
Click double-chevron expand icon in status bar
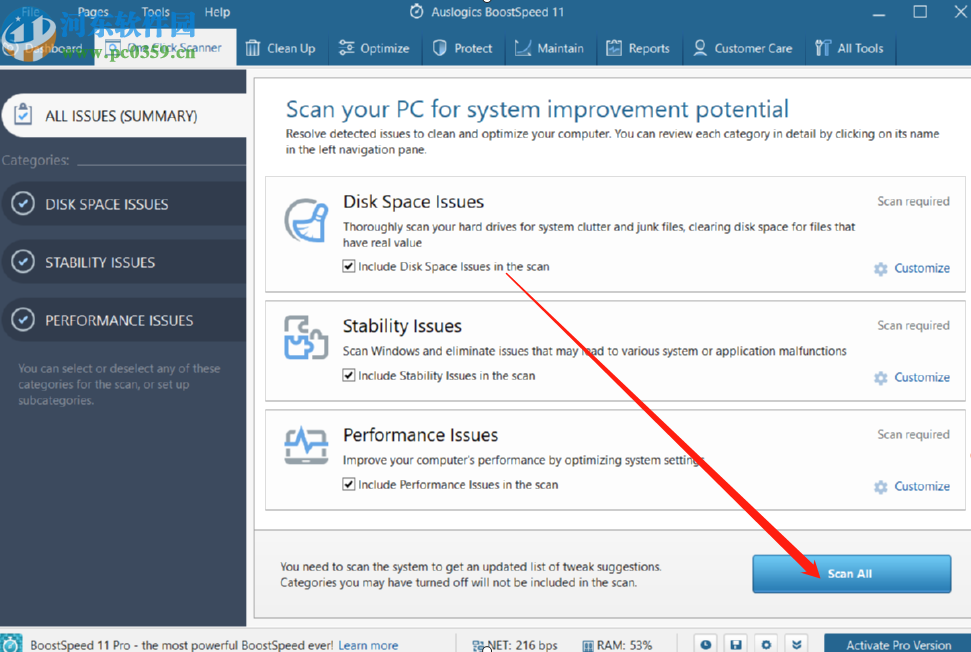796,645
